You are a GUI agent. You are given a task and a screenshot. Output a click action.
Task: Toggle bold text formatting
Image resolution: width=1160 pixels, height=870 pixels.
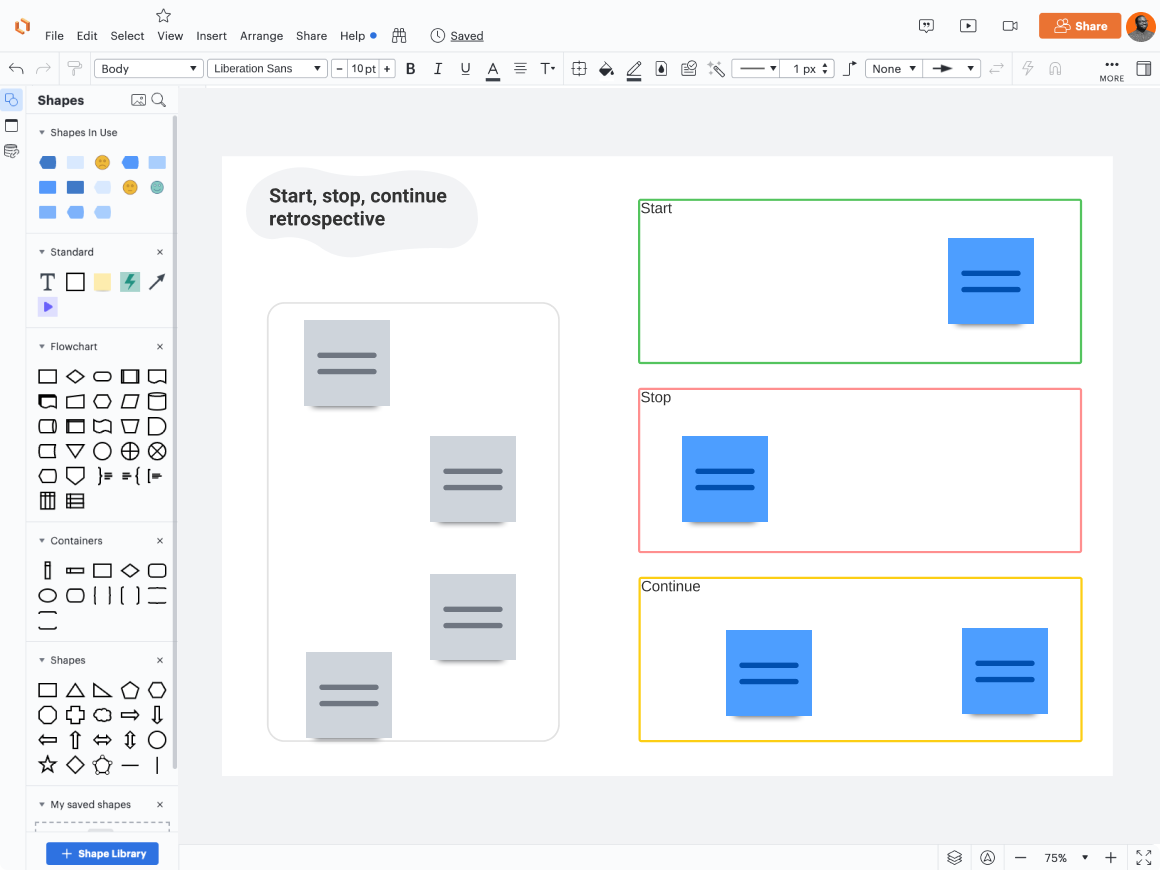[x=410, y=69]
